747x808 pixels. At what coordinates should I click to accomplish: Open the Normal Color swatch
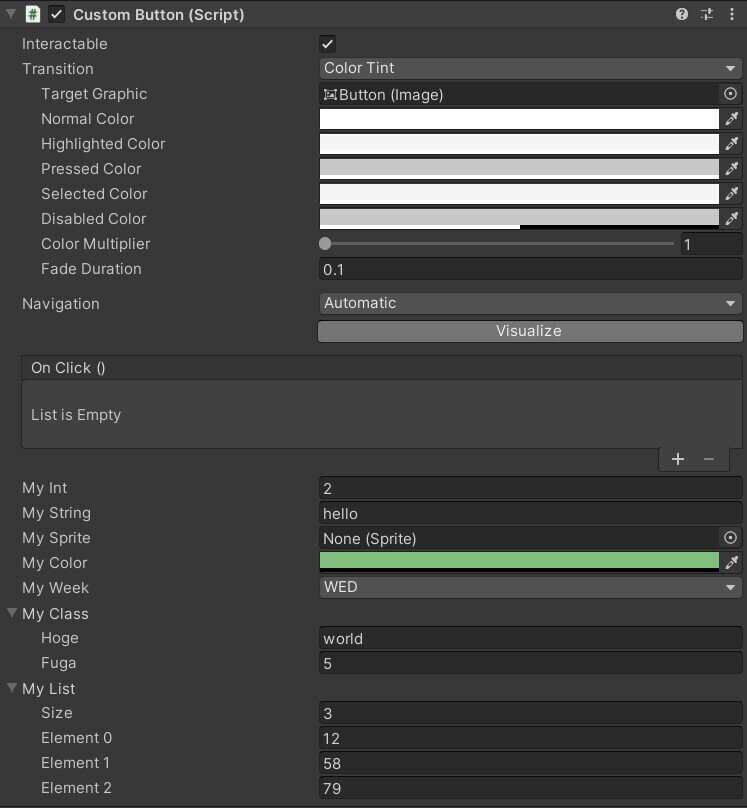coord(519,119)
